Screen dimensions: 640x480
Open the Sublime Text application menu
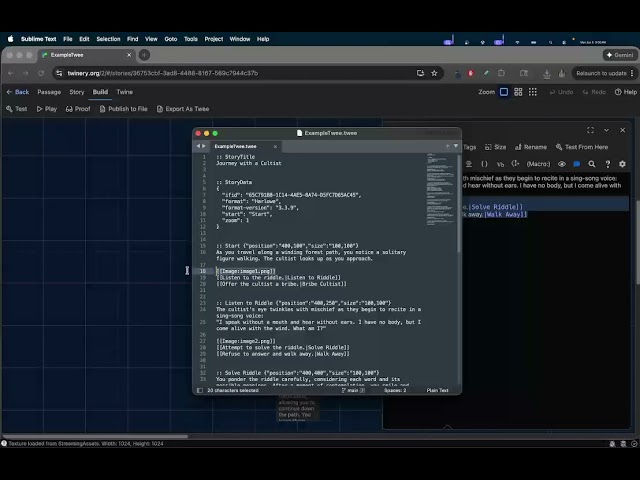[x=38, y=39]
